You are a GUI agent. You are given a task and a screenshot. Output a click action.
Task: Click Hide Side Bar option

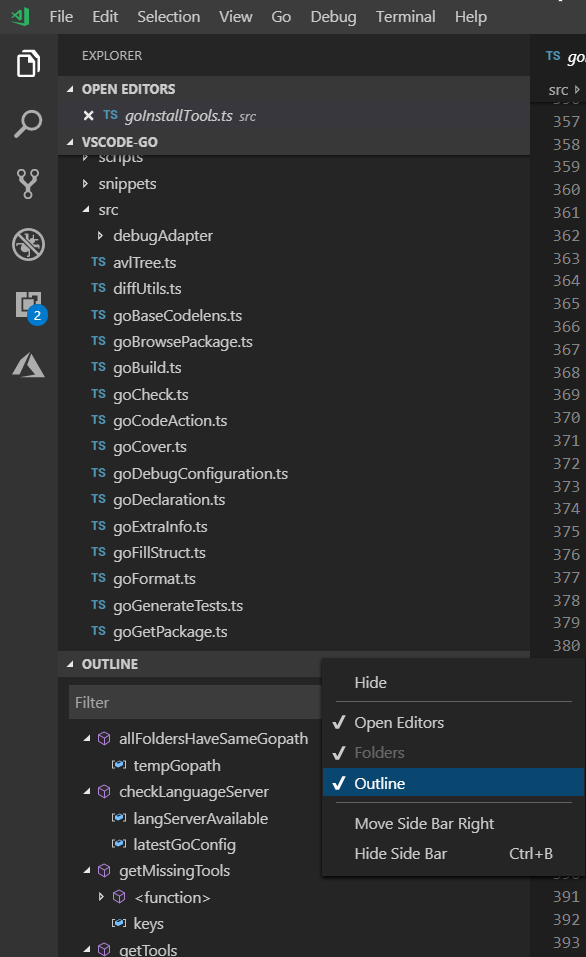pyautogui.click(x=402, y=854)
